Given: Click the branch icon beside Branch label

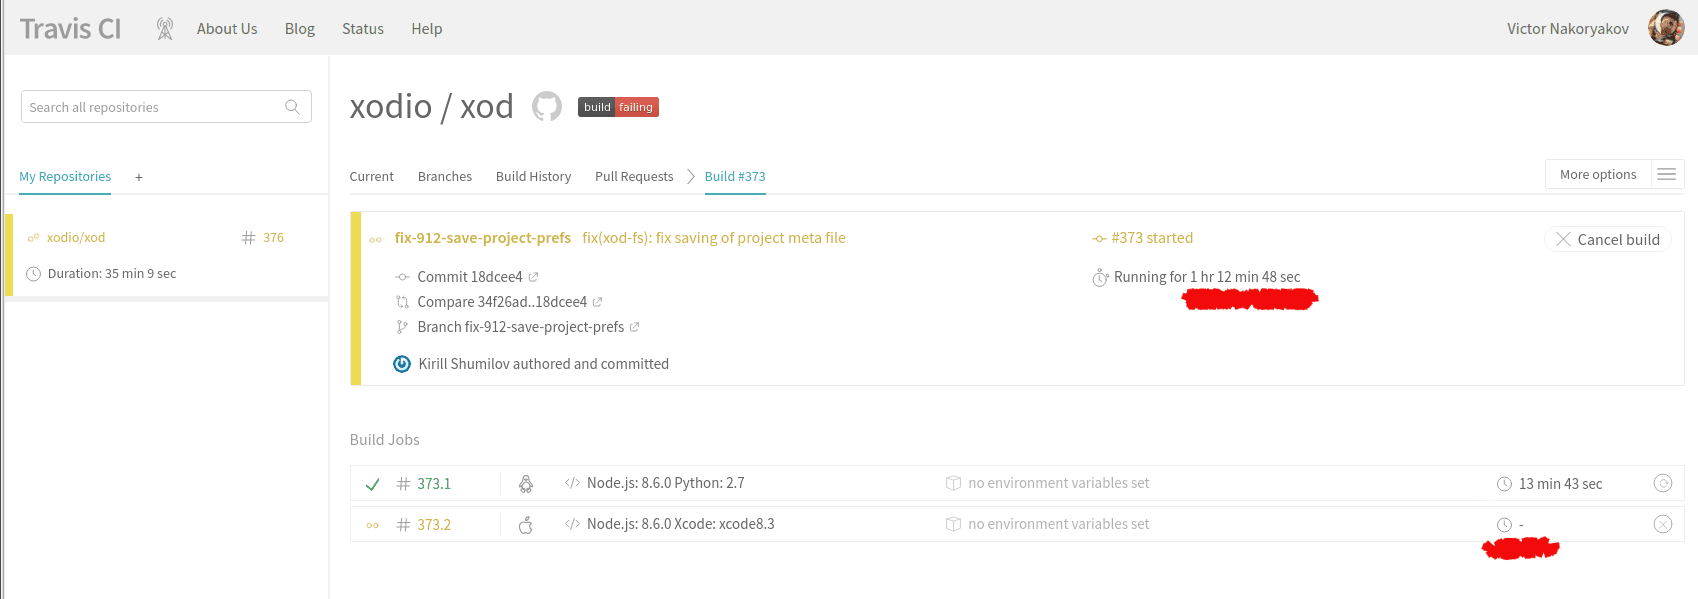Looking at the screenshot, I should click(x=402, y=327).
